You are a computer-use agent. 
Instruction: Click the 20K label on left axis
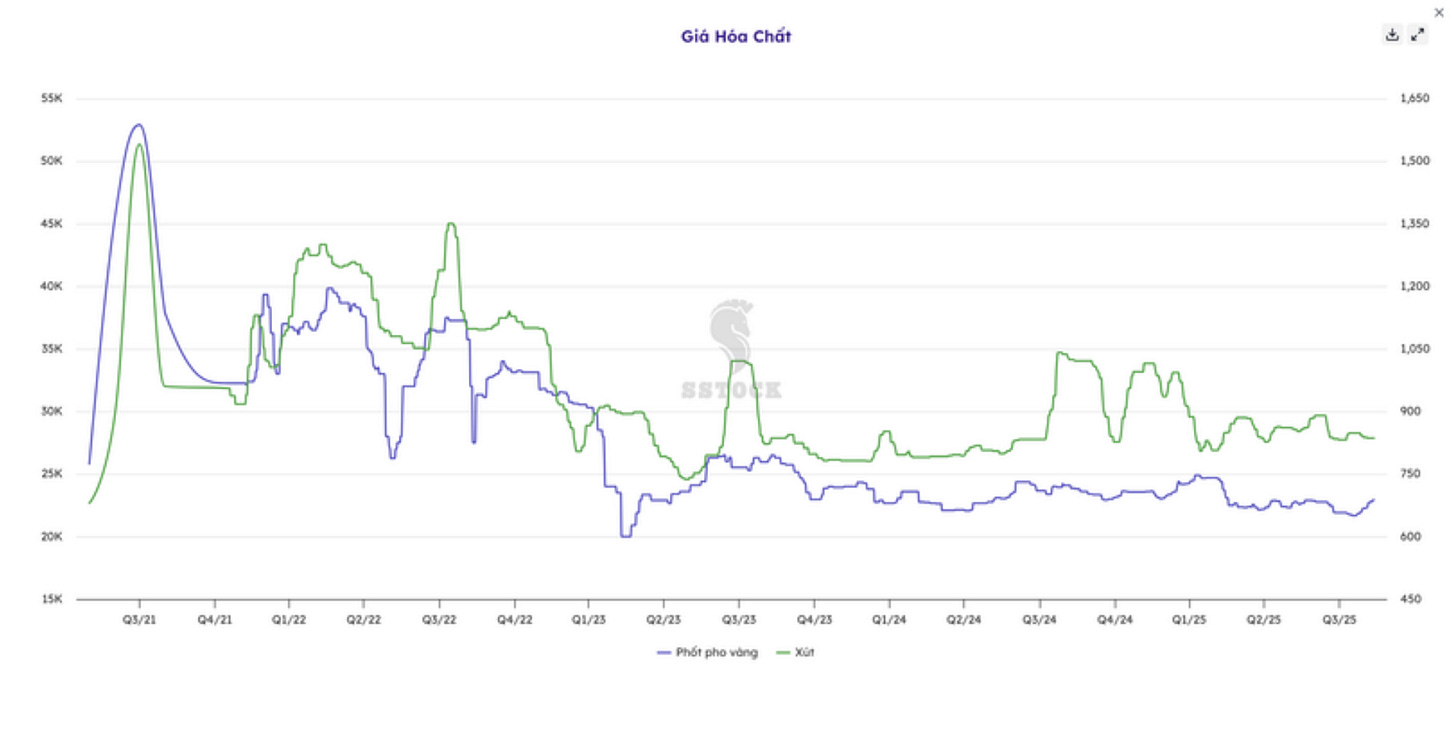52,537
